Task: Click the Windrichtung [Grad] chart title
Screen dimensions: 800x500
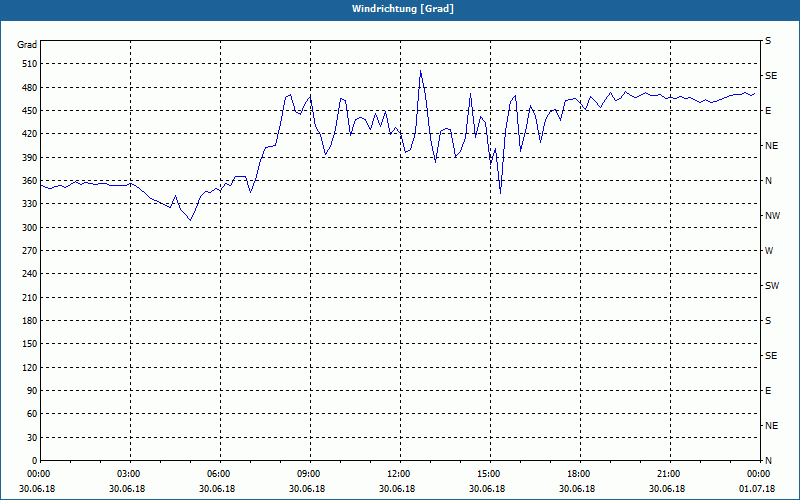Action: point(403,9)
